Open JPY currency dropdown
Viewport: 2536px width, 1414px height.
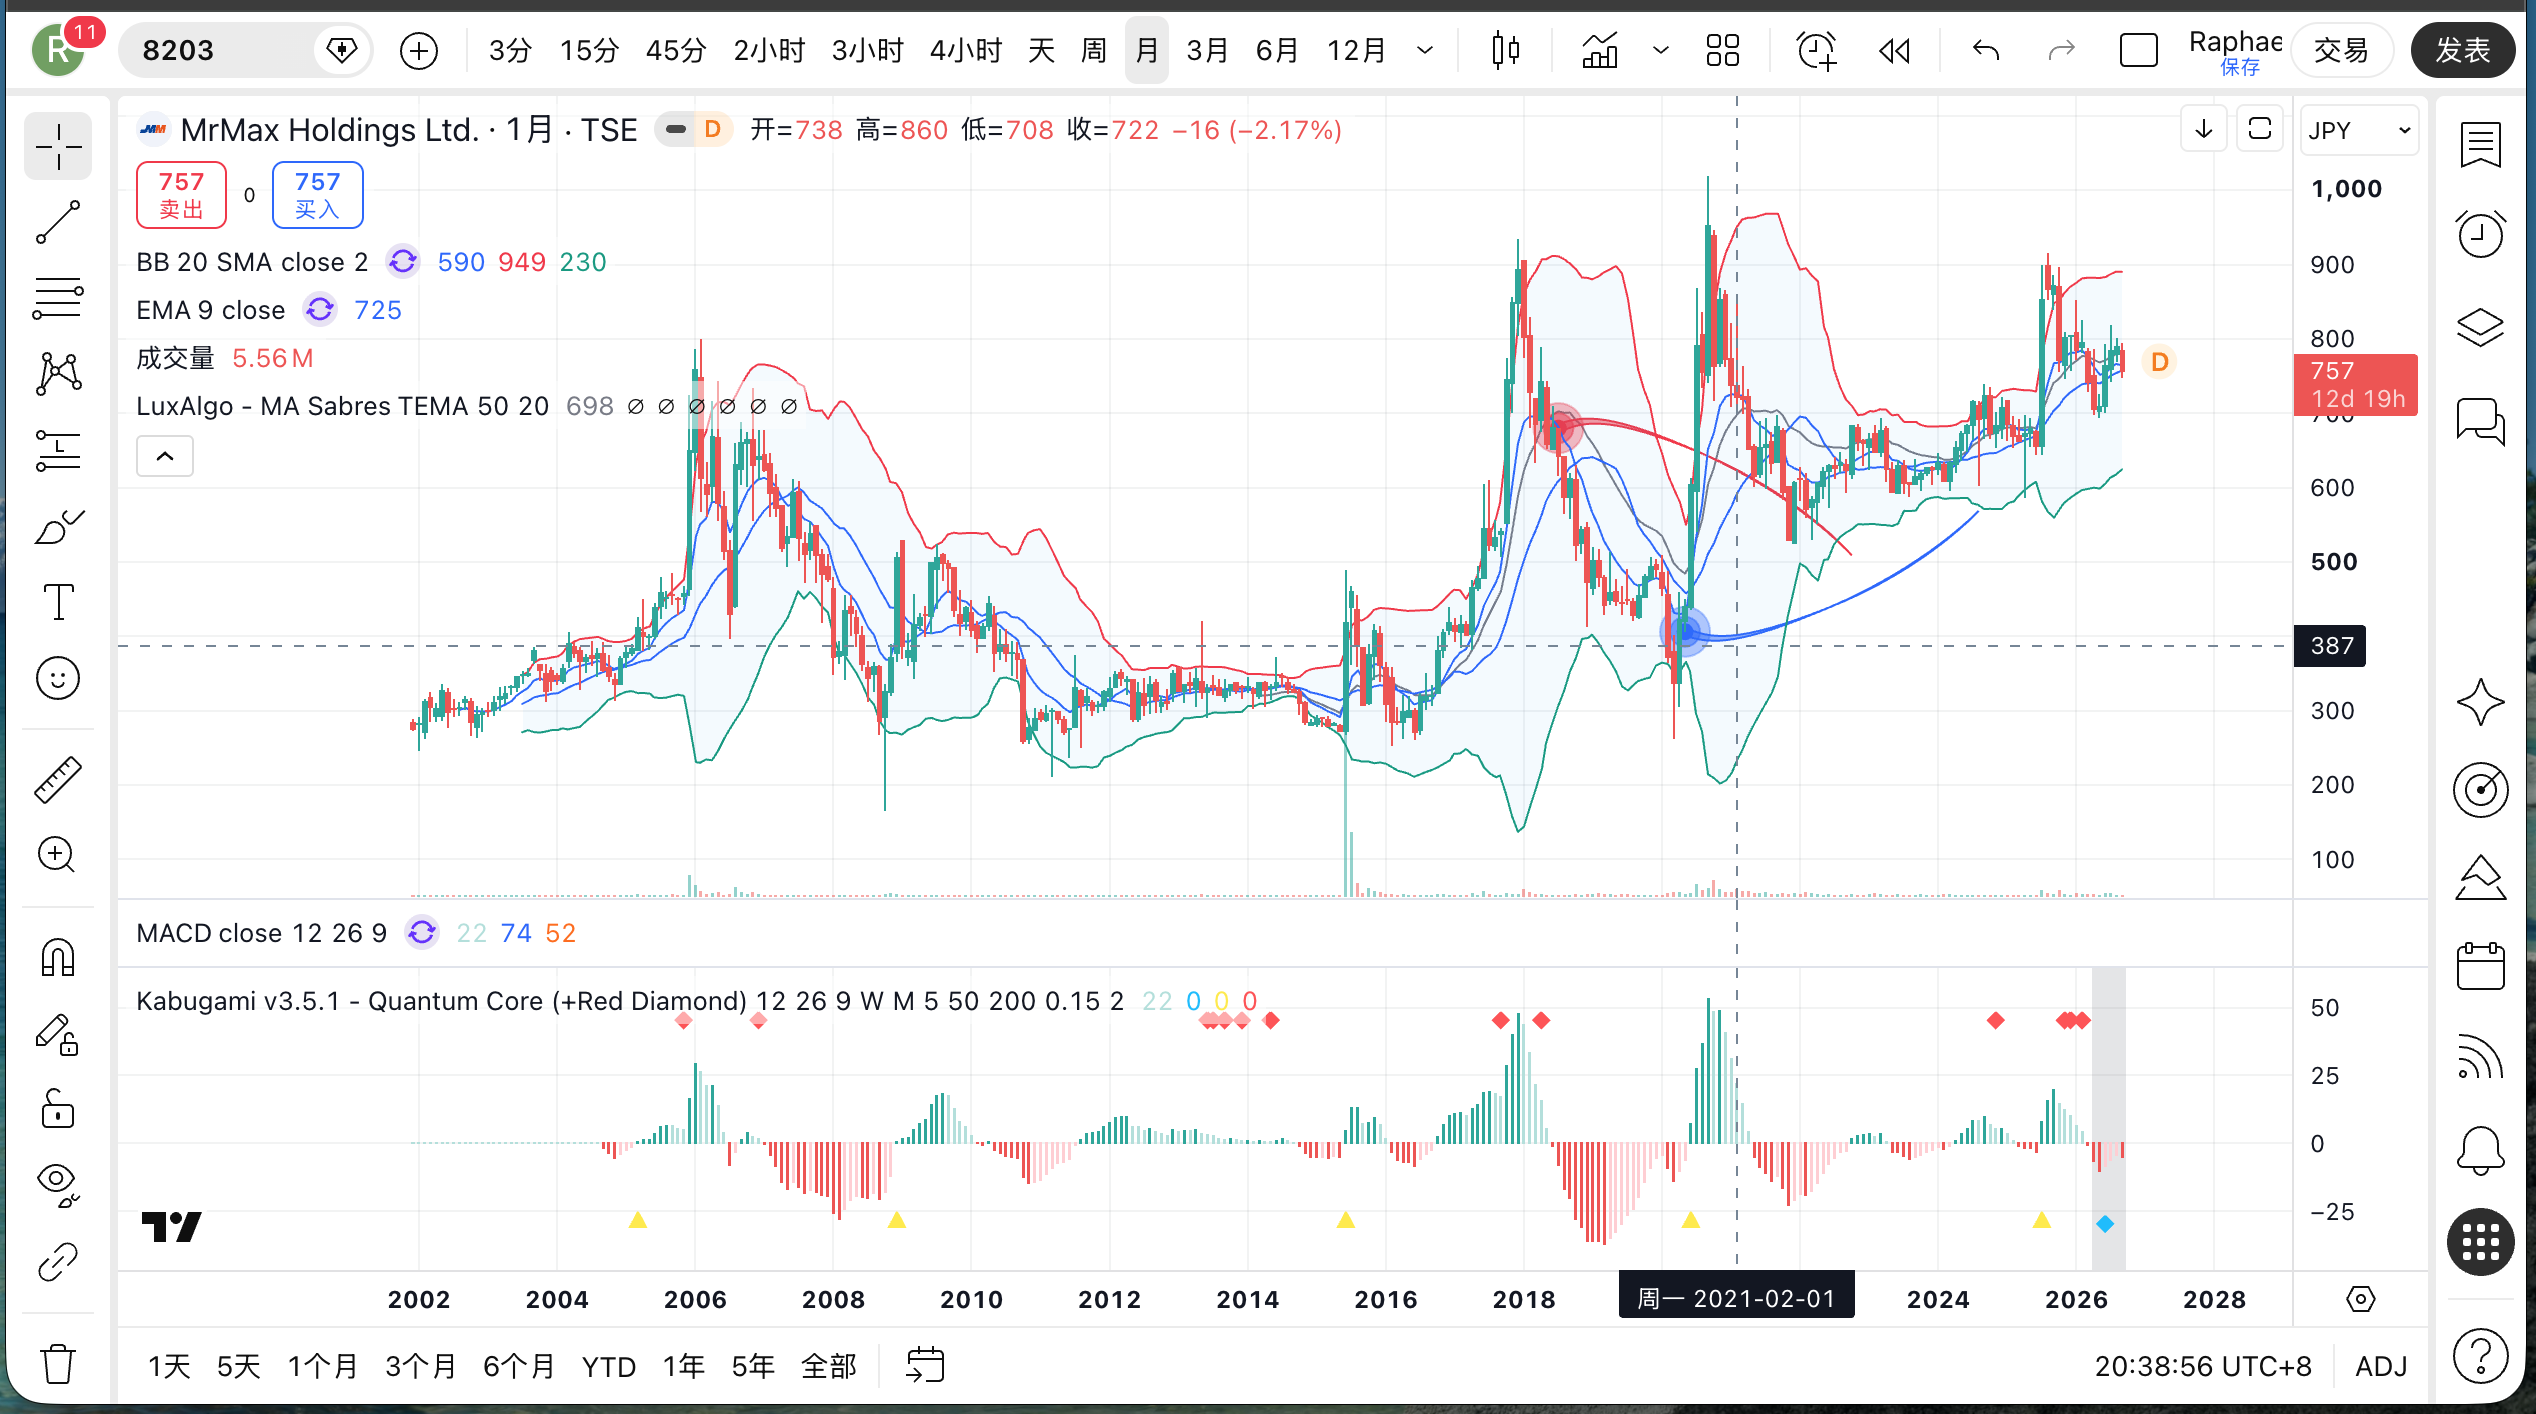coord(2360,130)
